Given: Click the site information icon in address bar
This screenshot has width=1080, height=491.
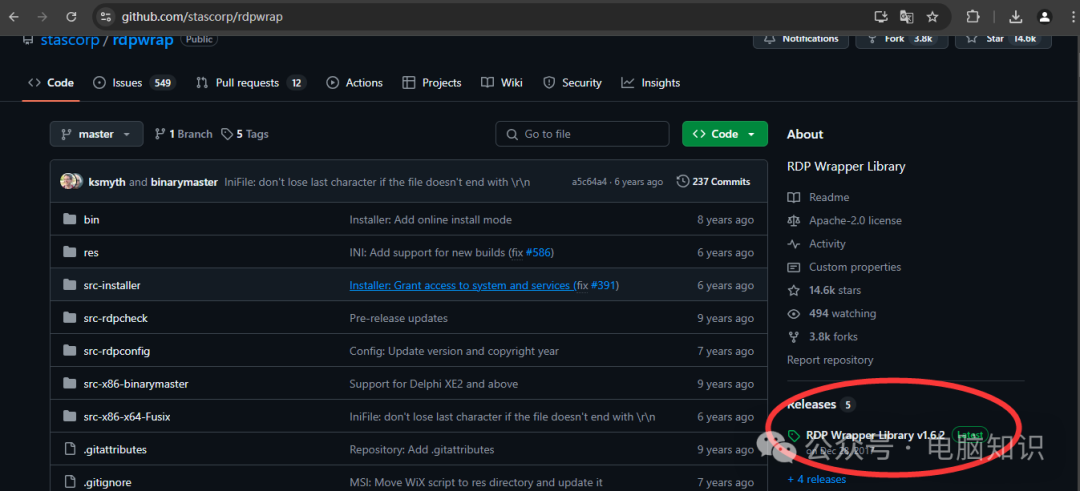Looking at the screenshot, I should [x=107, y=17].
